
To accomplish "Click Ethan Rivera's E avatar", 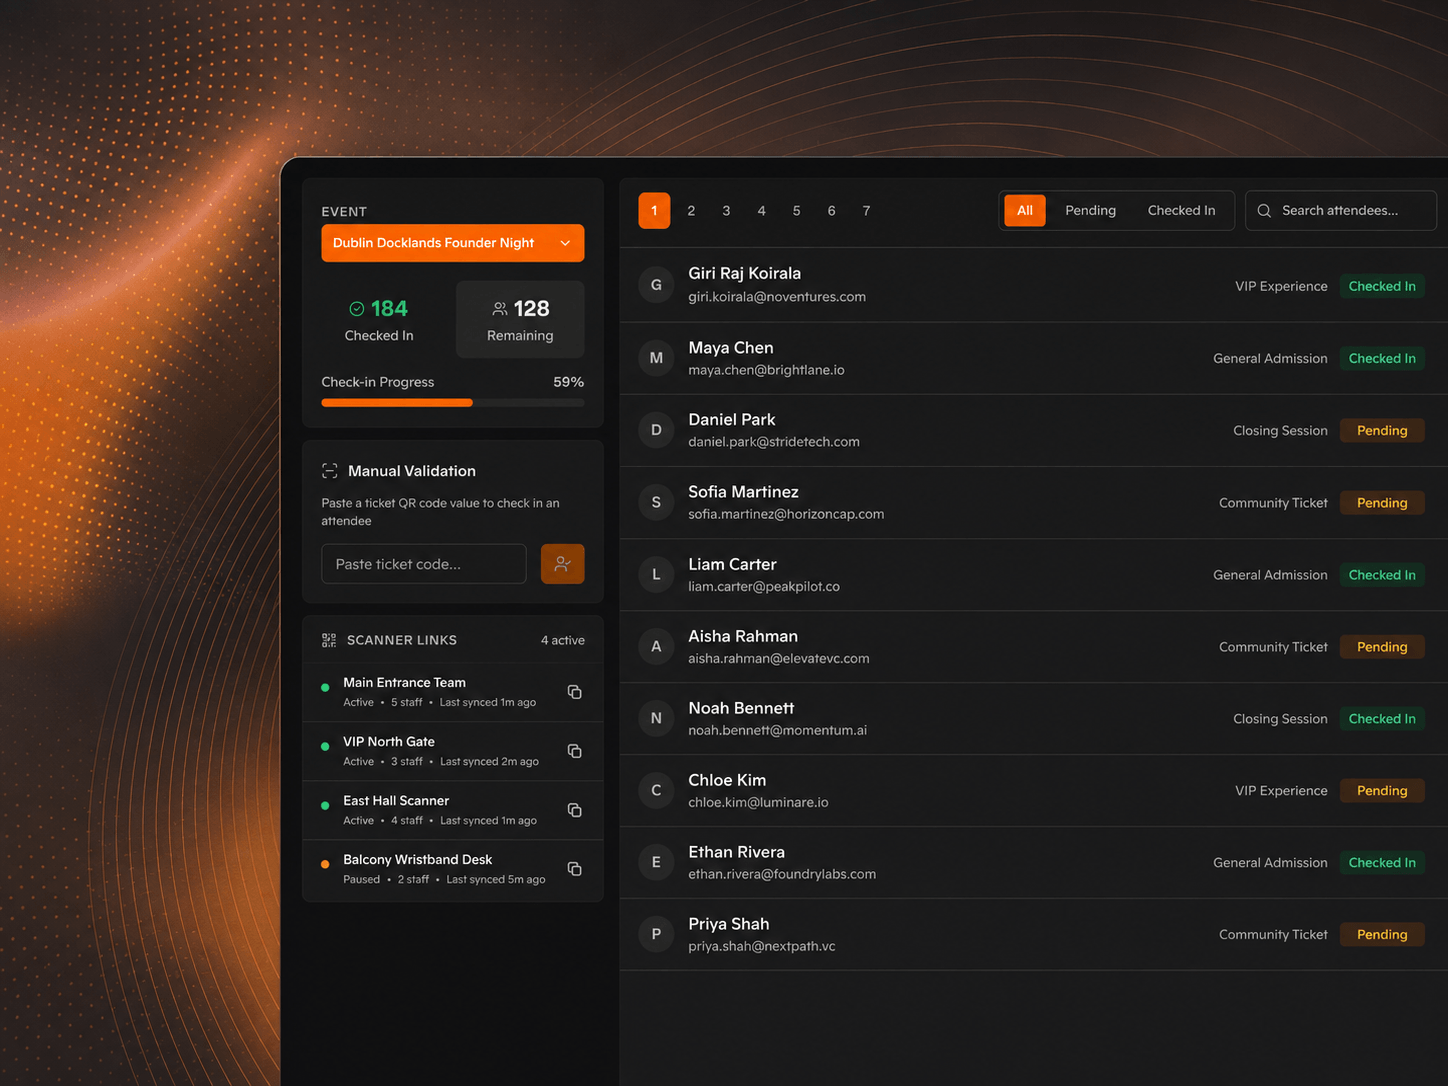I will [656, 862].
